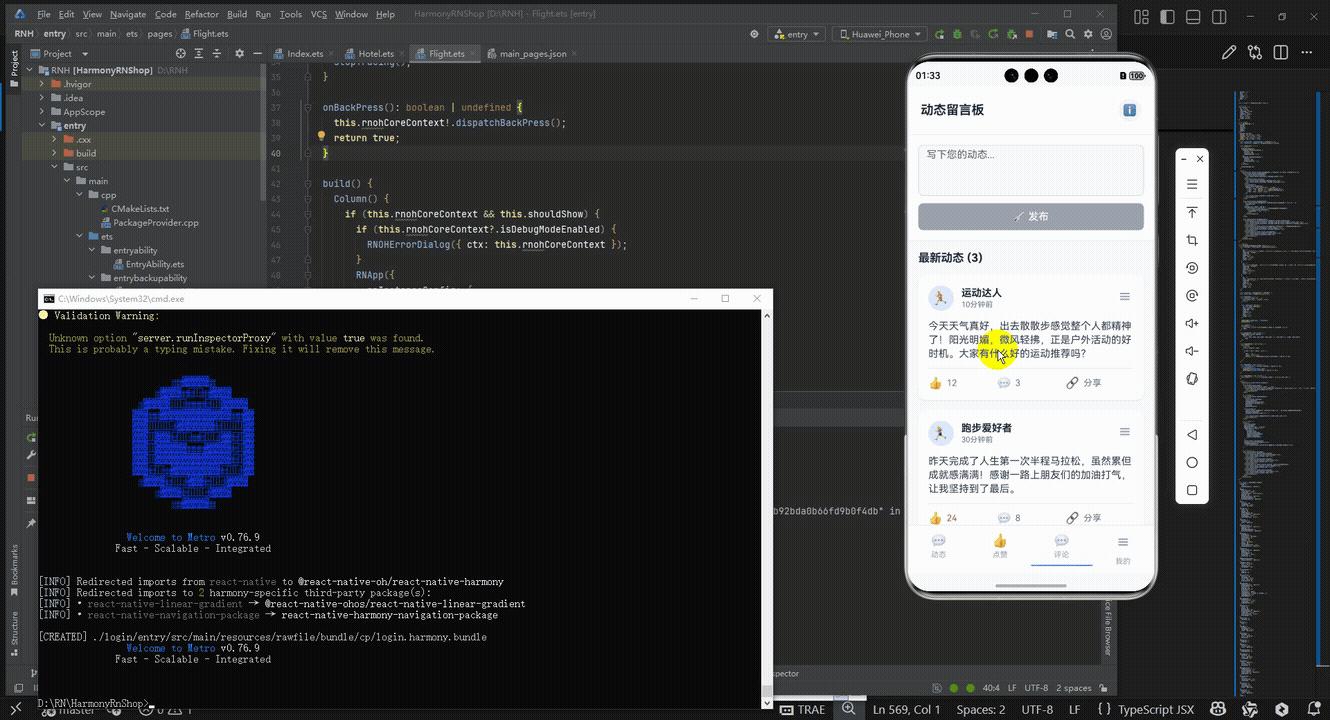Collapse the entryability folder
Image resolution: width=1330 pixels, height=720 pixels.
[x=93, y=251]
